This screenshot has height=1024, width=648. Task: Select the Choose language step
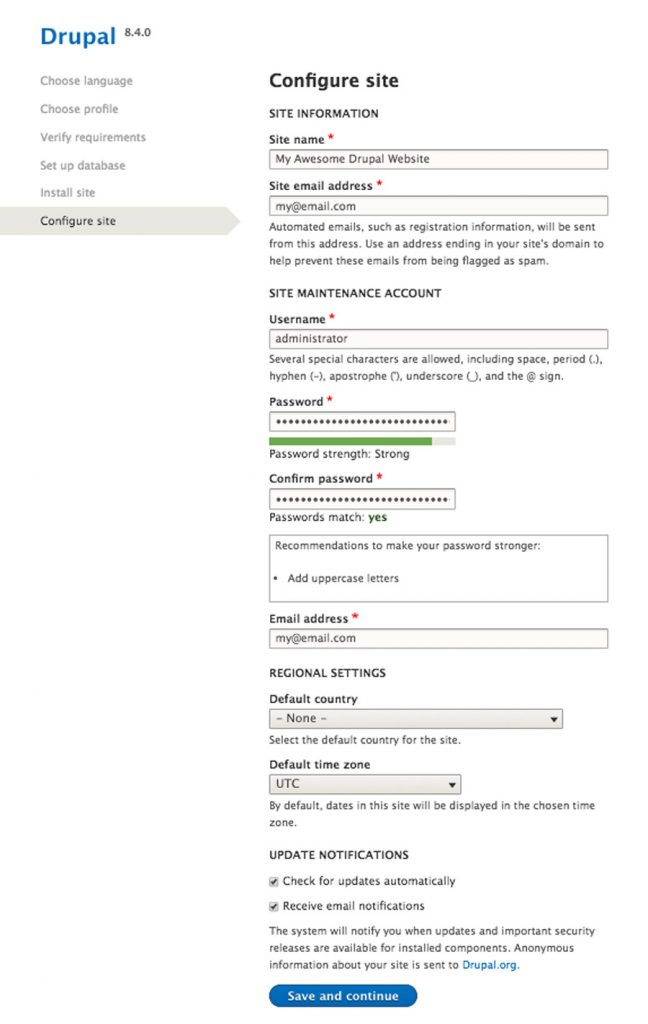click(x=86, y=81)
